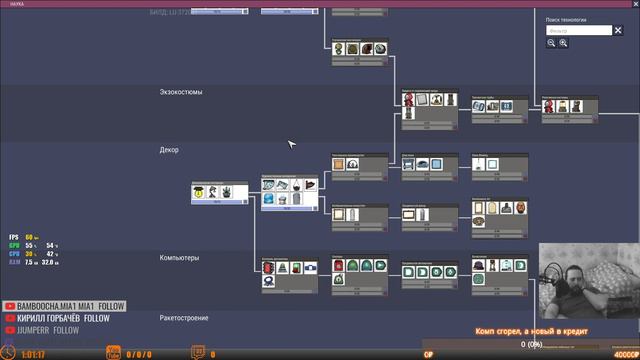640x360 pixels.
Task: Click the КИРИЛЛ ГОРБАЧЁВ follower notification
Action: [x=58, y=318]
